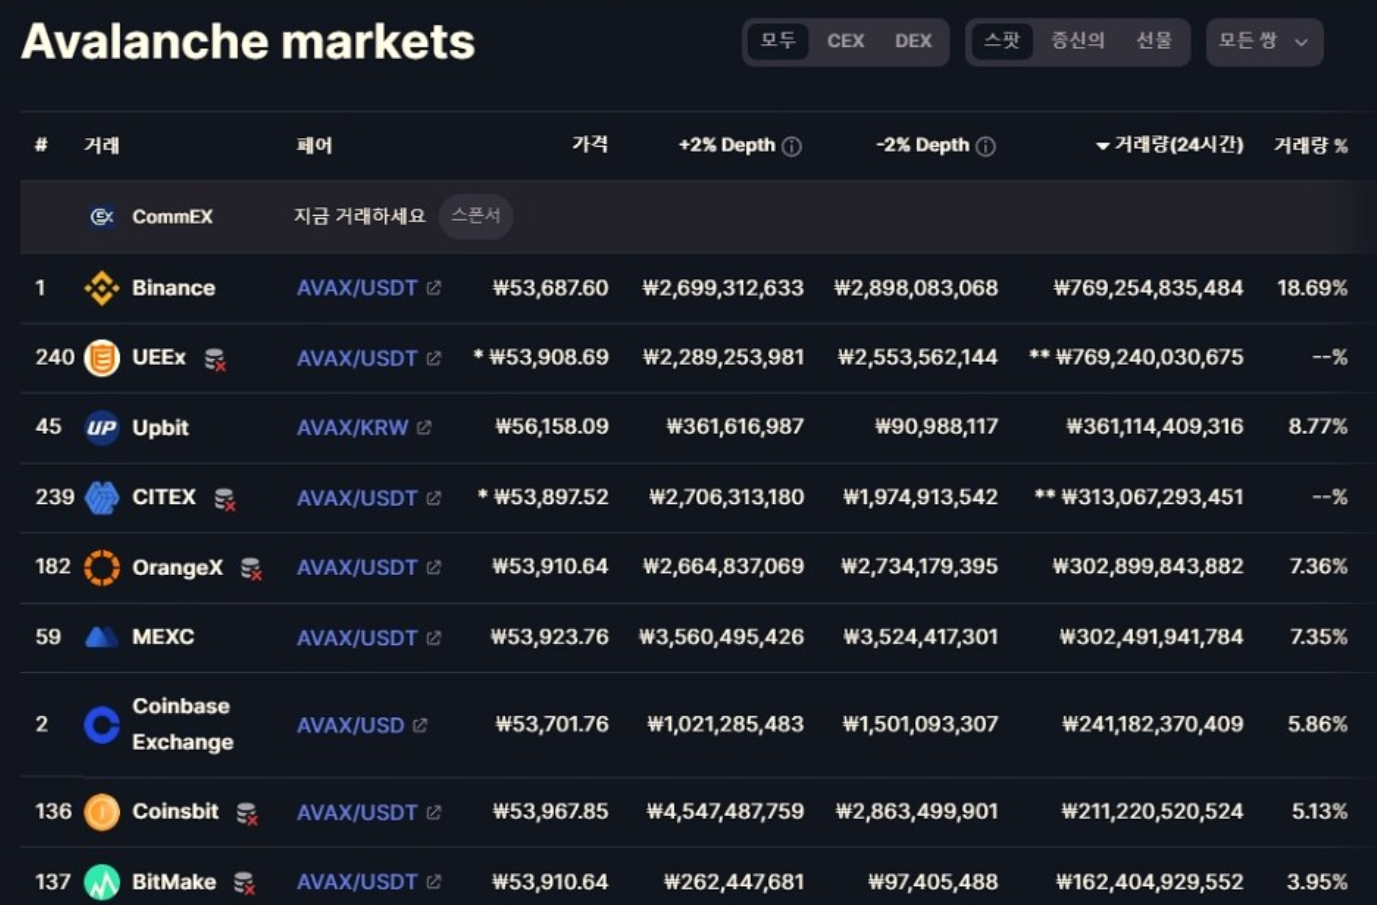The width and height of the screenshot is (1377, 905).
Task: Open the Coinbase AVAX/USD pair link
Action: click(x=350, y=725)
